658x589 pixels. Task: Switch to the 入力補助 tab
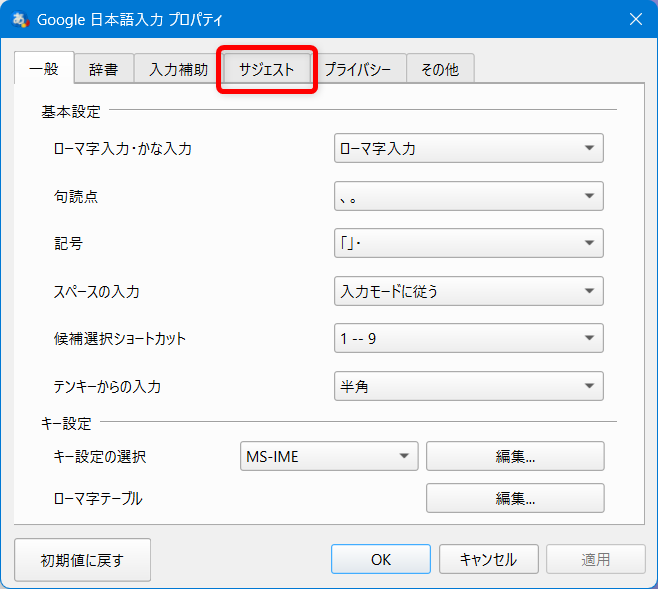coord(178,69)
